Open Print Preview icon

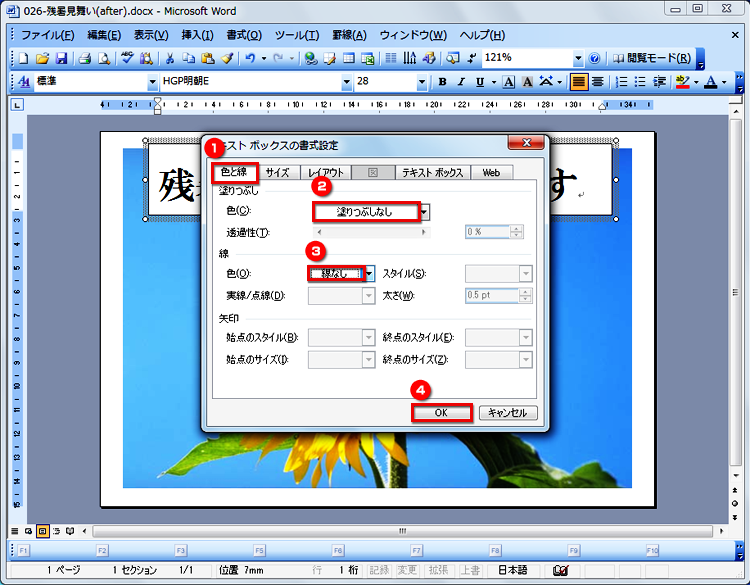point(103,58)
